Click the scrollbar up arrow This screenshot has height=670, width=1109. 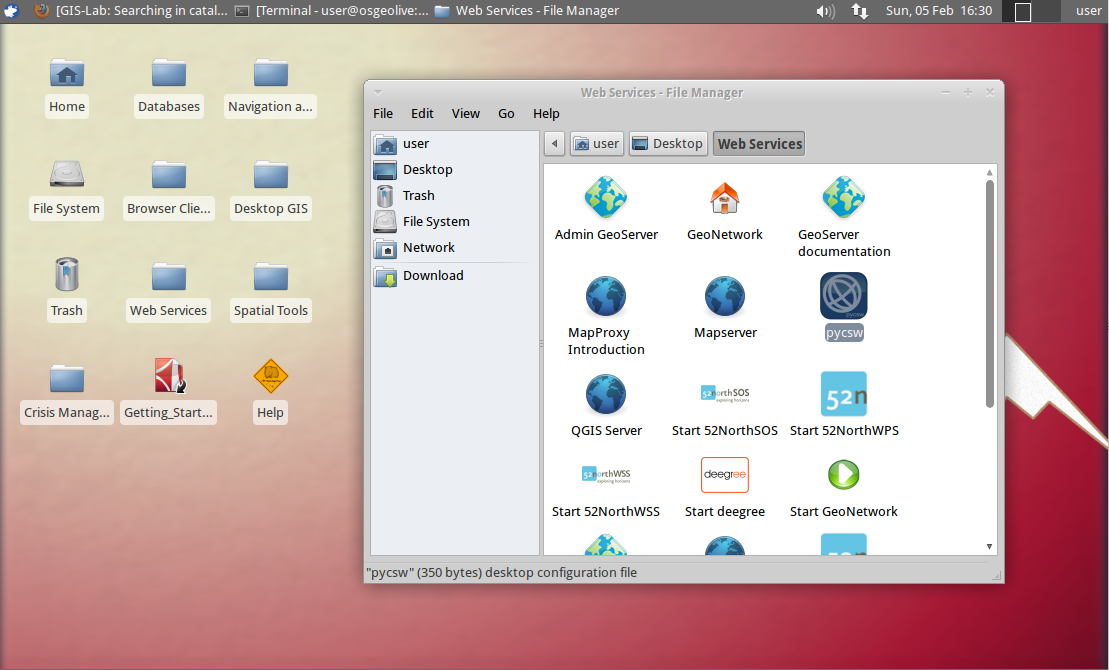pyautogui.click(x=989, y=172)
